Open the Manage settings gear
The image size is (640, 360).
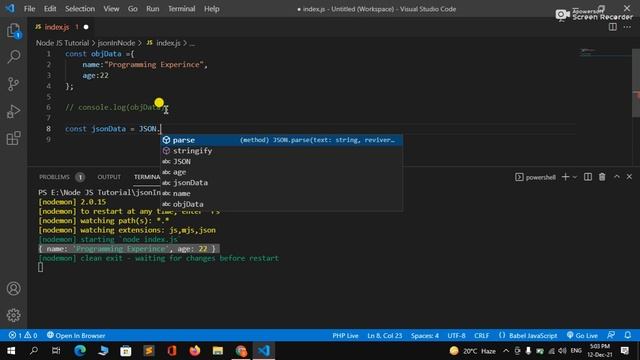13,315
